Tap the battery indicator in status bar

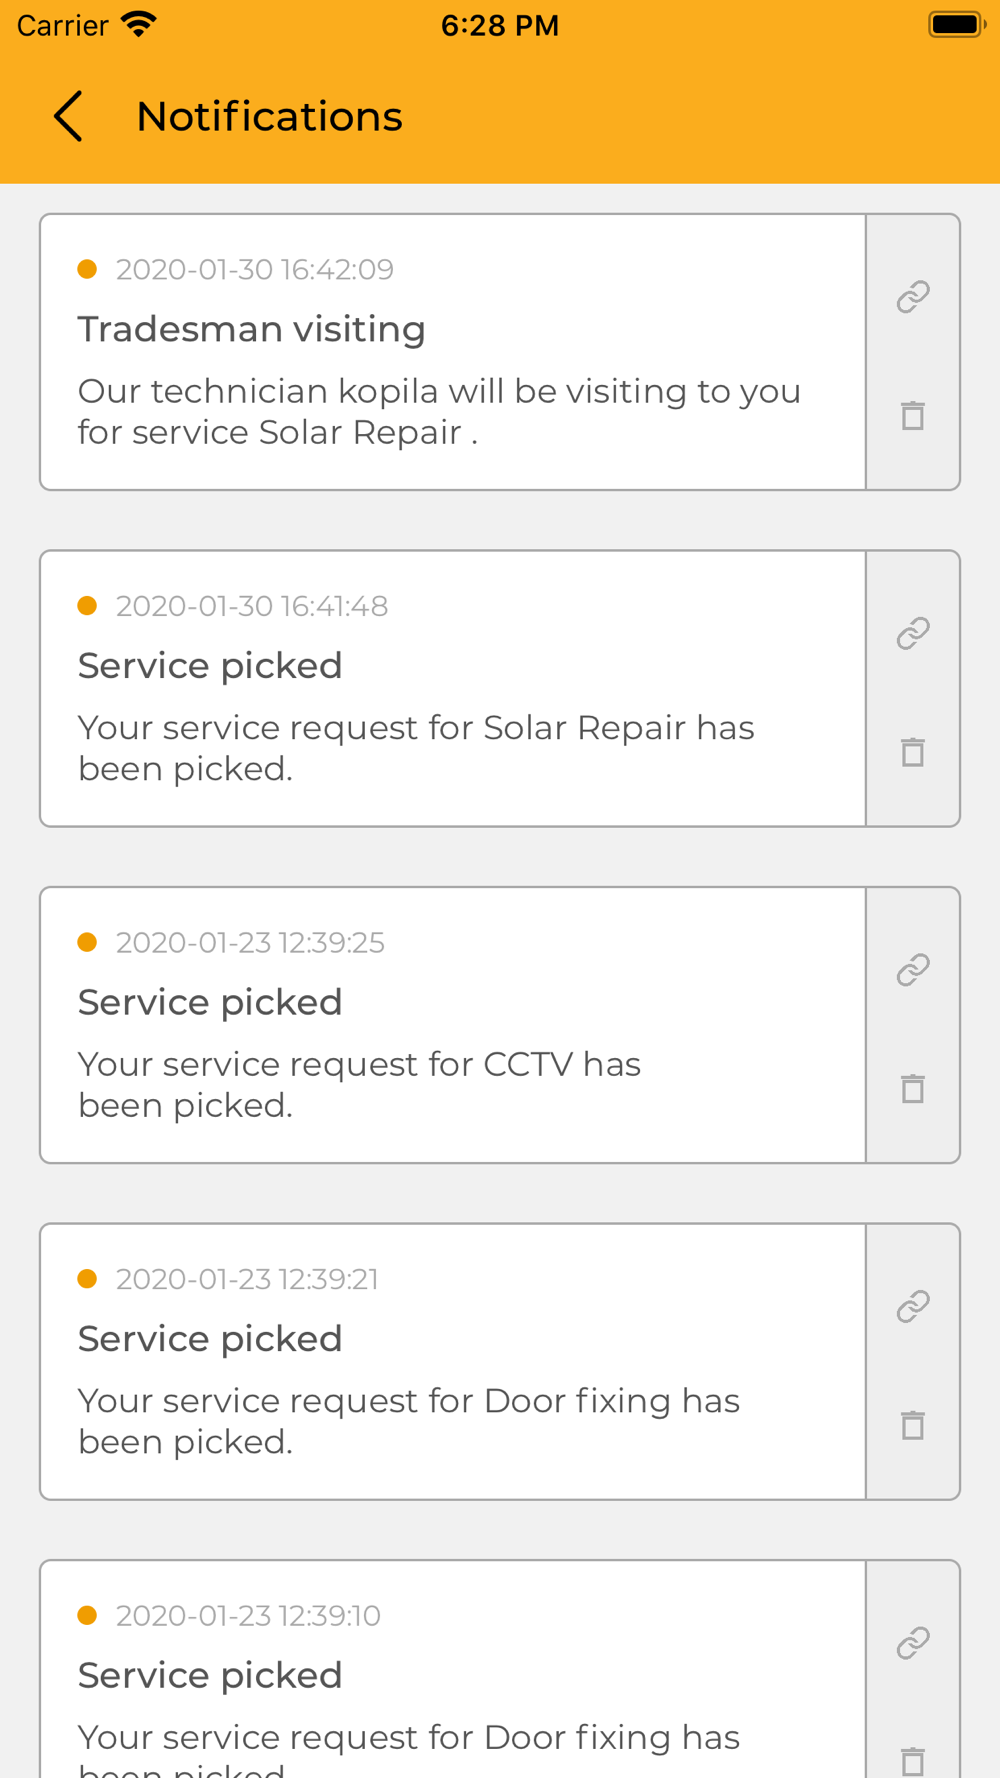[956, 25]
